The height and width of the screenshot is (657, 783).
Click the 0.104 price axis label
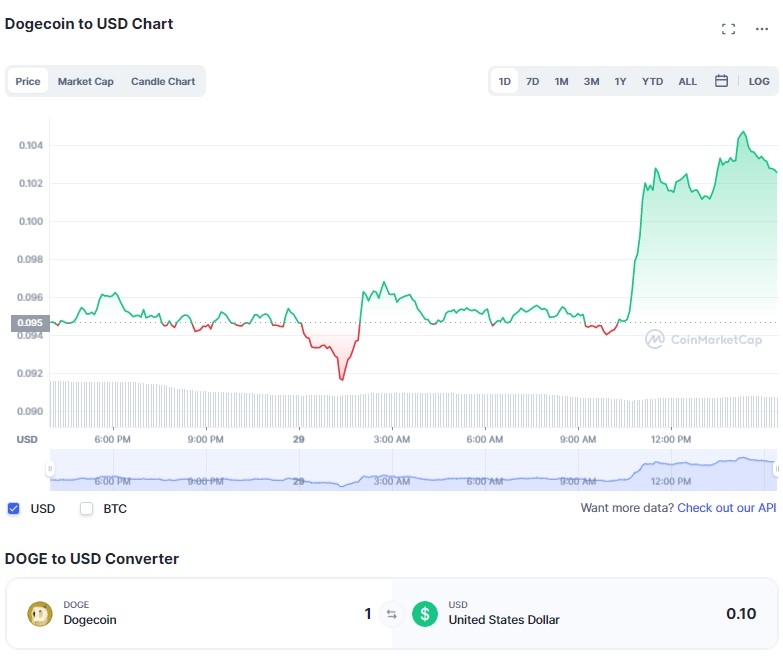(31, 145)
